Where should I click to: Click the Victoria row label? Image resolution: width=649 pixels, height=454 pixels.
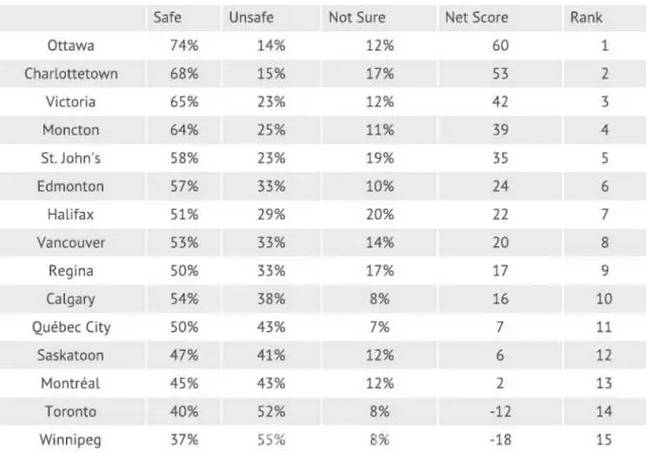point(71,102)
